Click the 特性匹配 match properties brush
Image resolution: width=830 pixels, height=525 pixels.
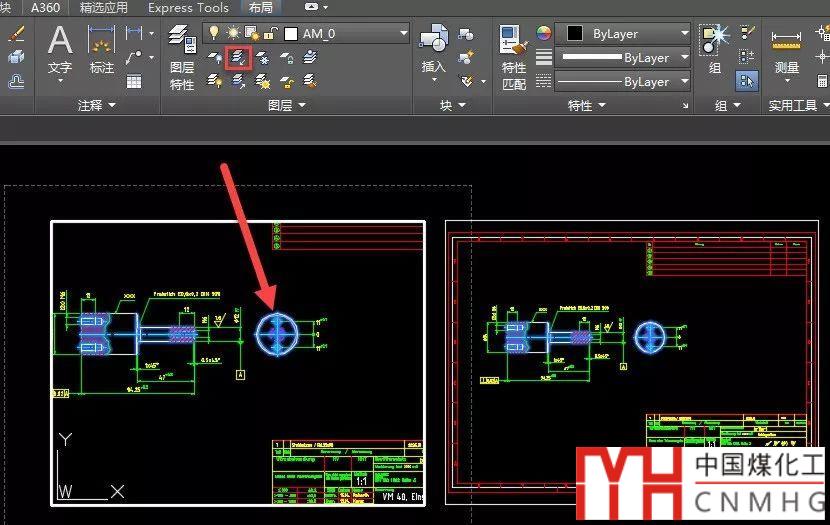click(x=513, y=60)
